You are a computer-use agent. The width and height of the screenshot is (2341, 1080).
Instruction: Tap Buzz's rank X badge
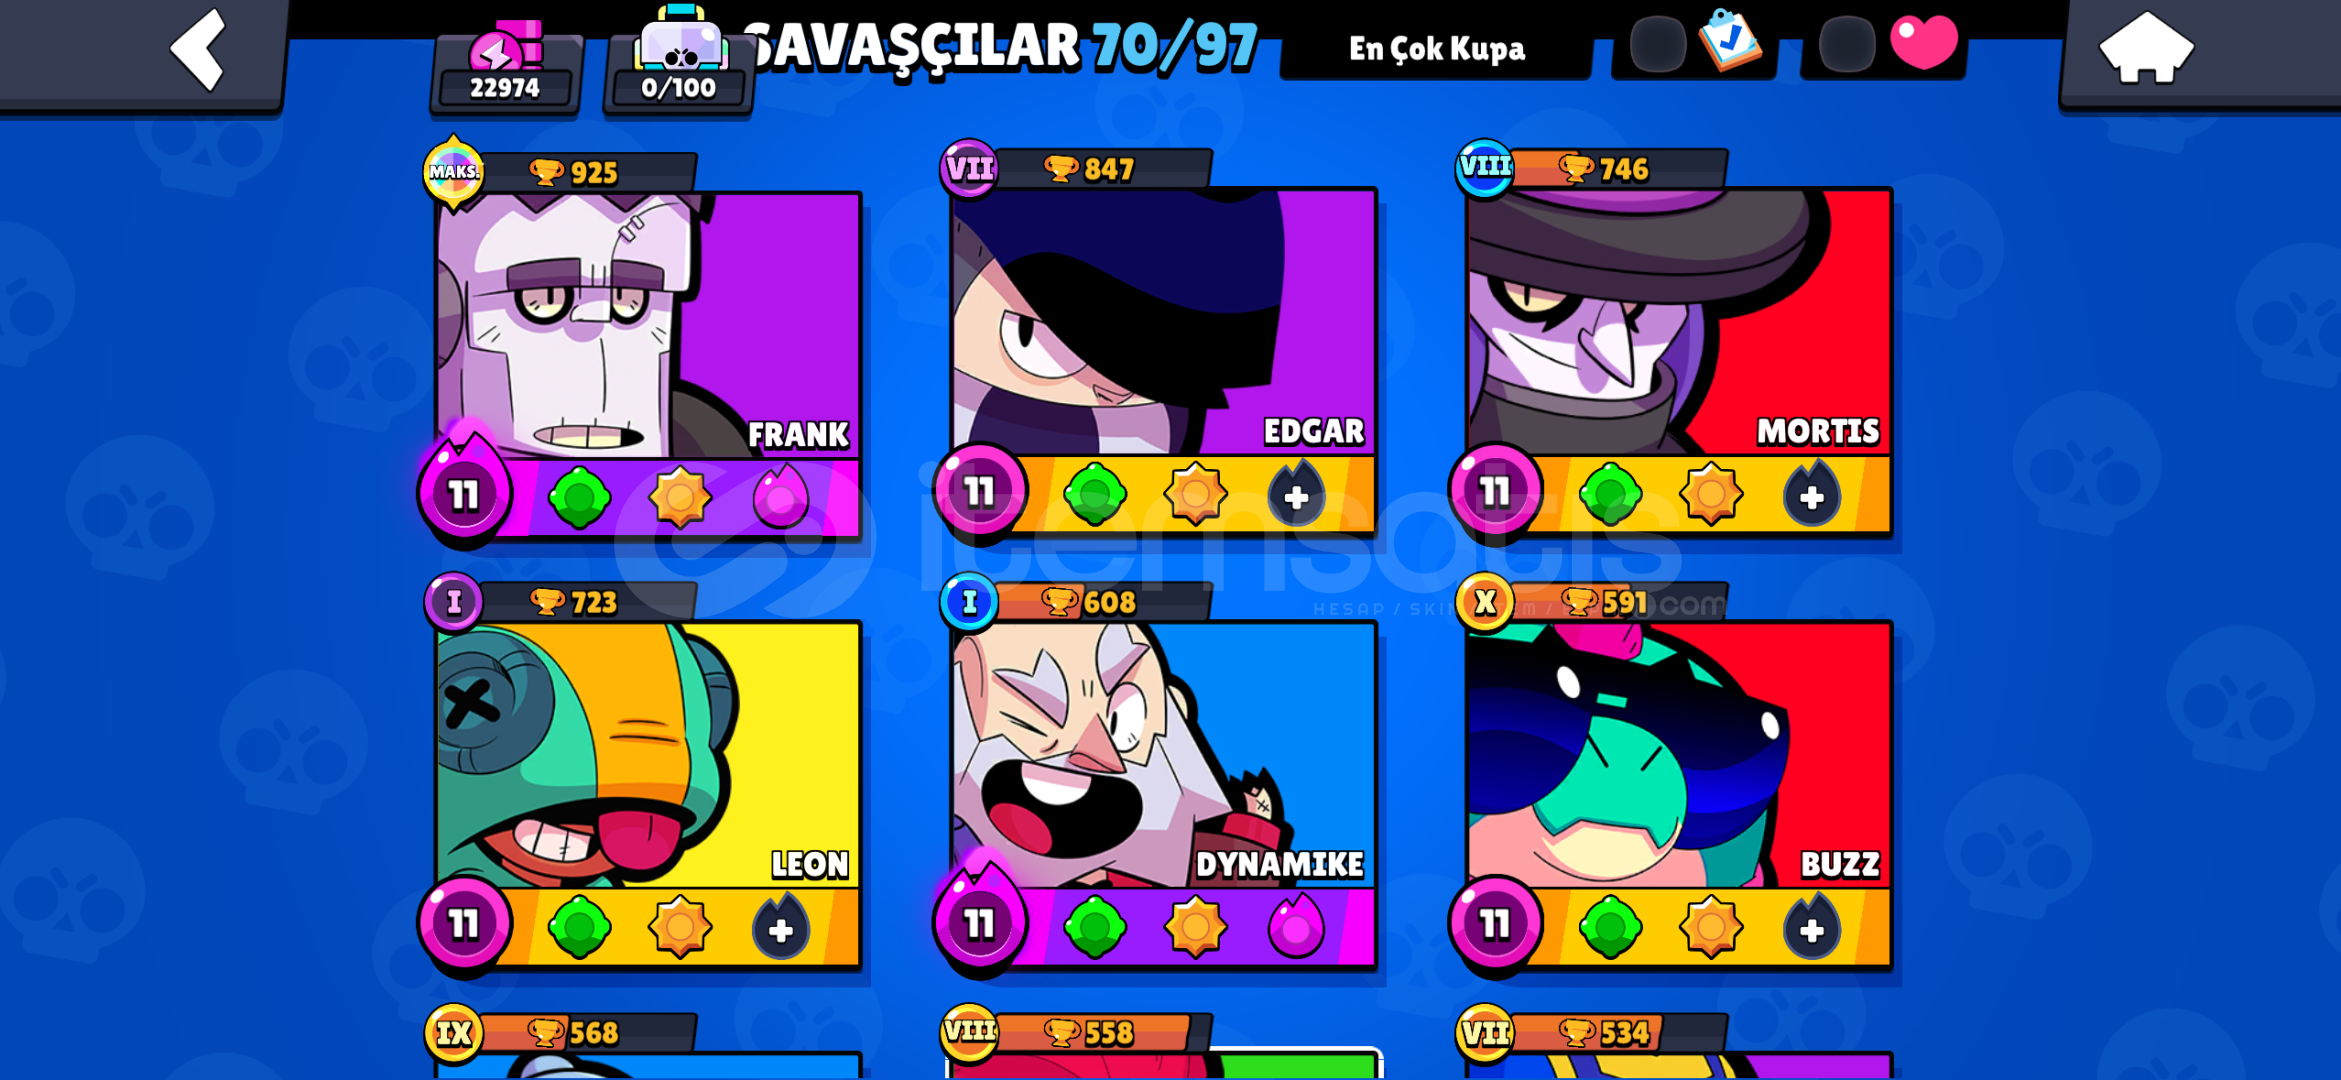click(x=1485, y=602)
